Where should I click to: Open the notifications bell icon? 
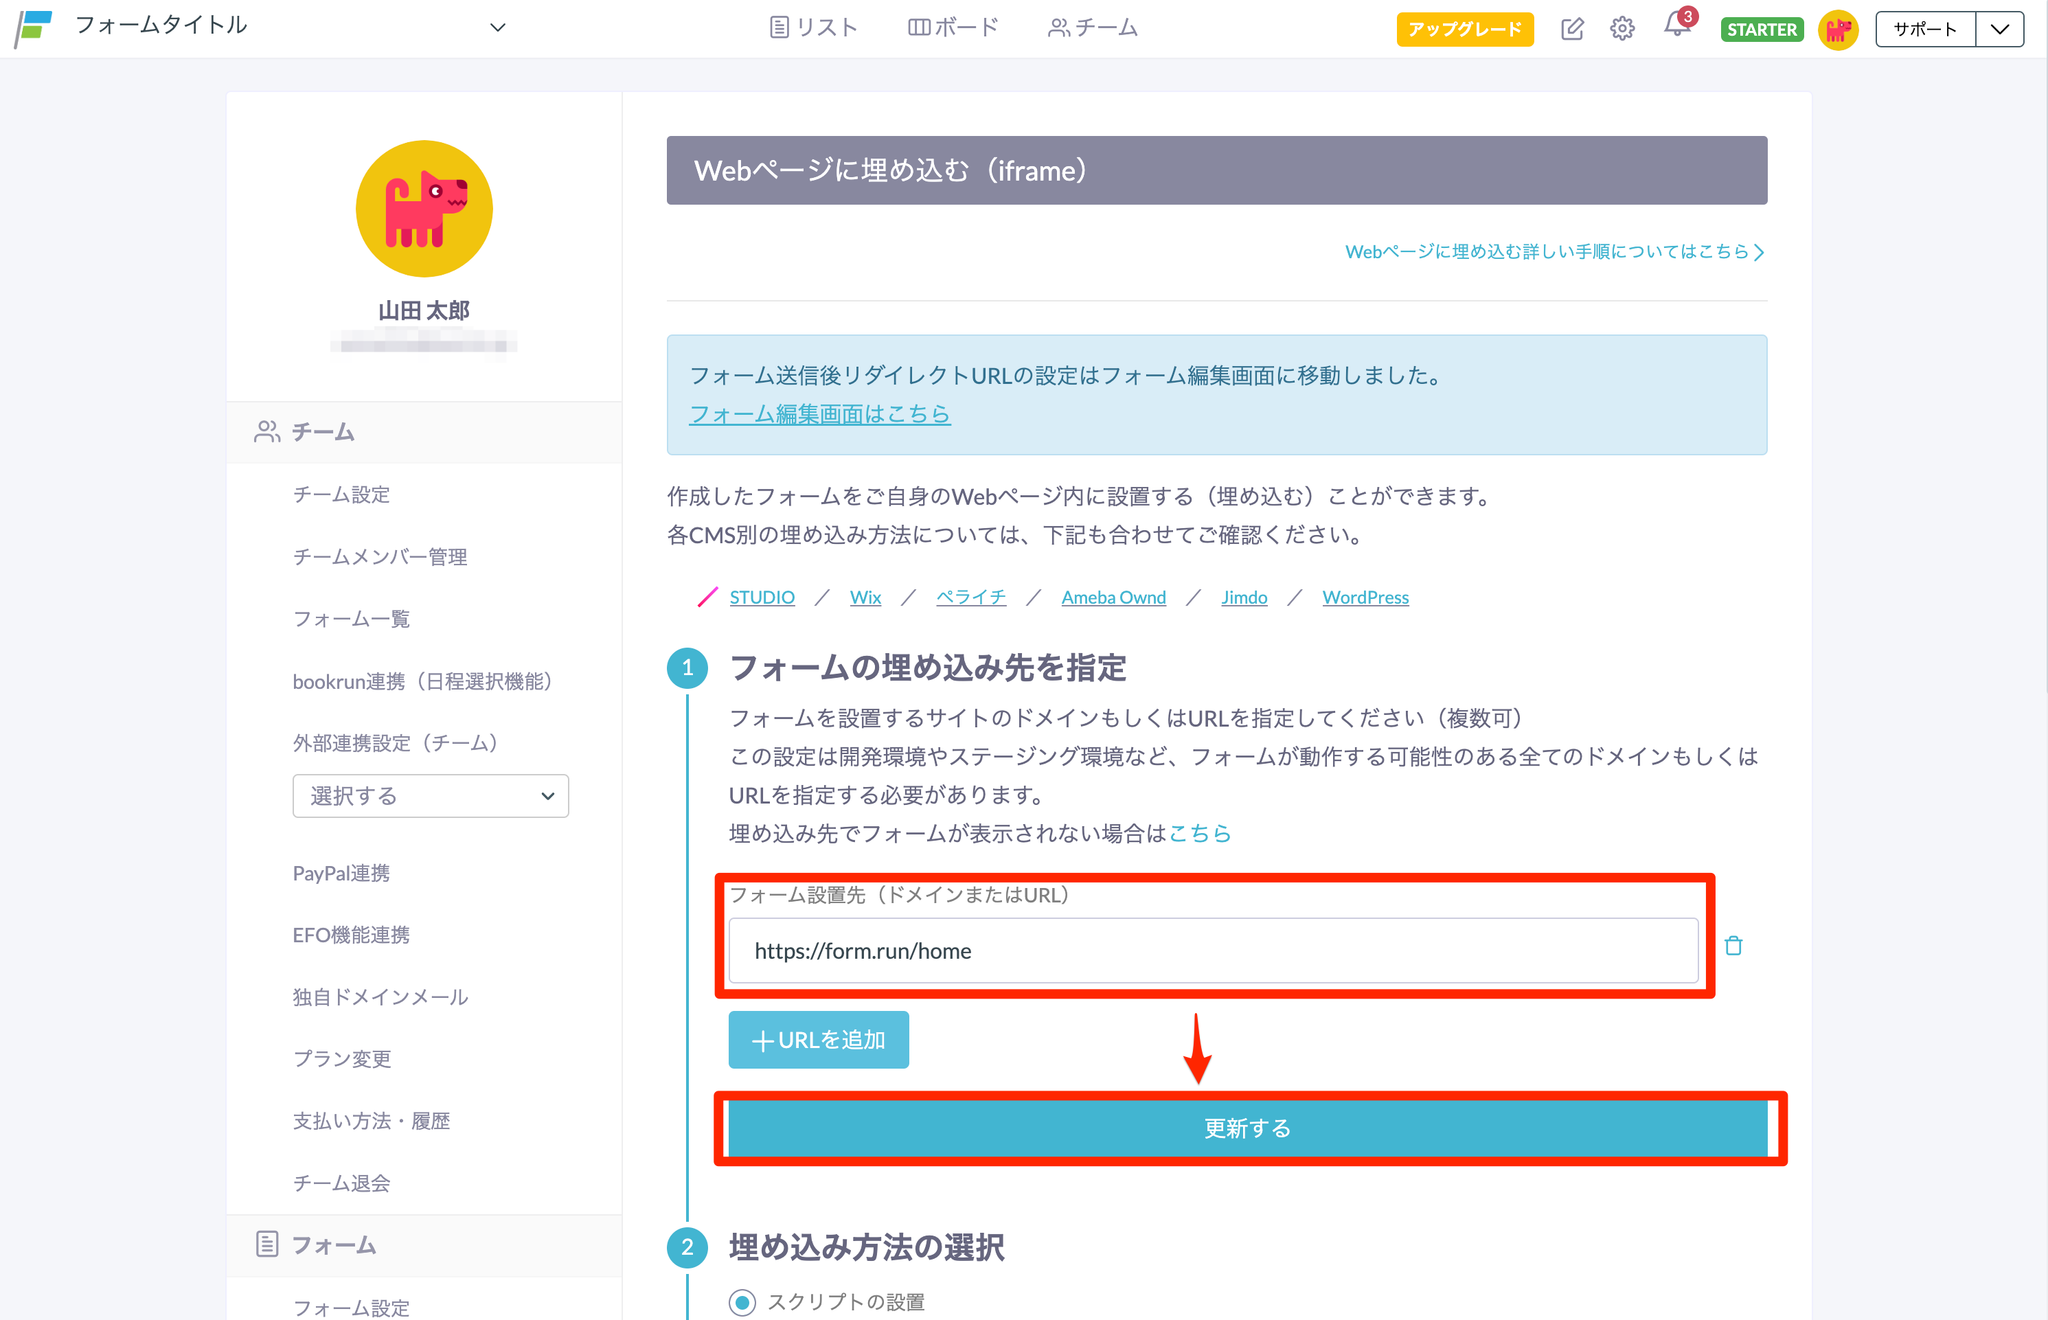(1677, 26)
